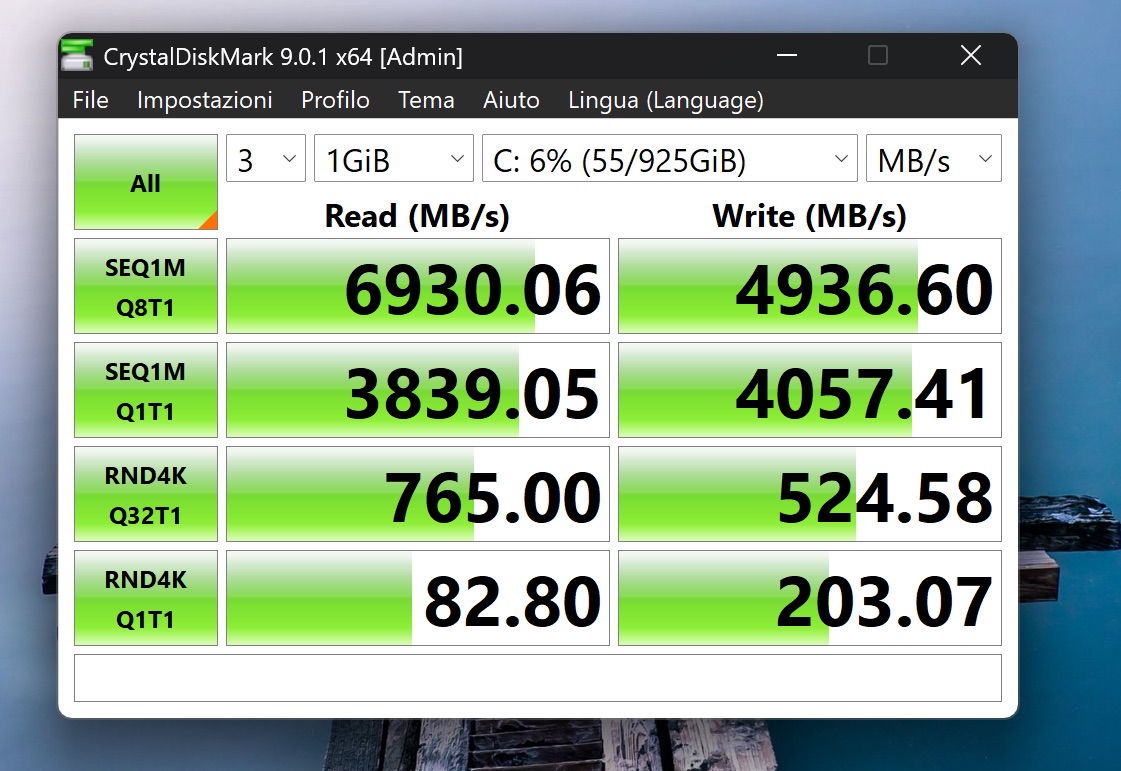
Task: Open the drive dropdown showing C: 6%
Action: point(670,158)
